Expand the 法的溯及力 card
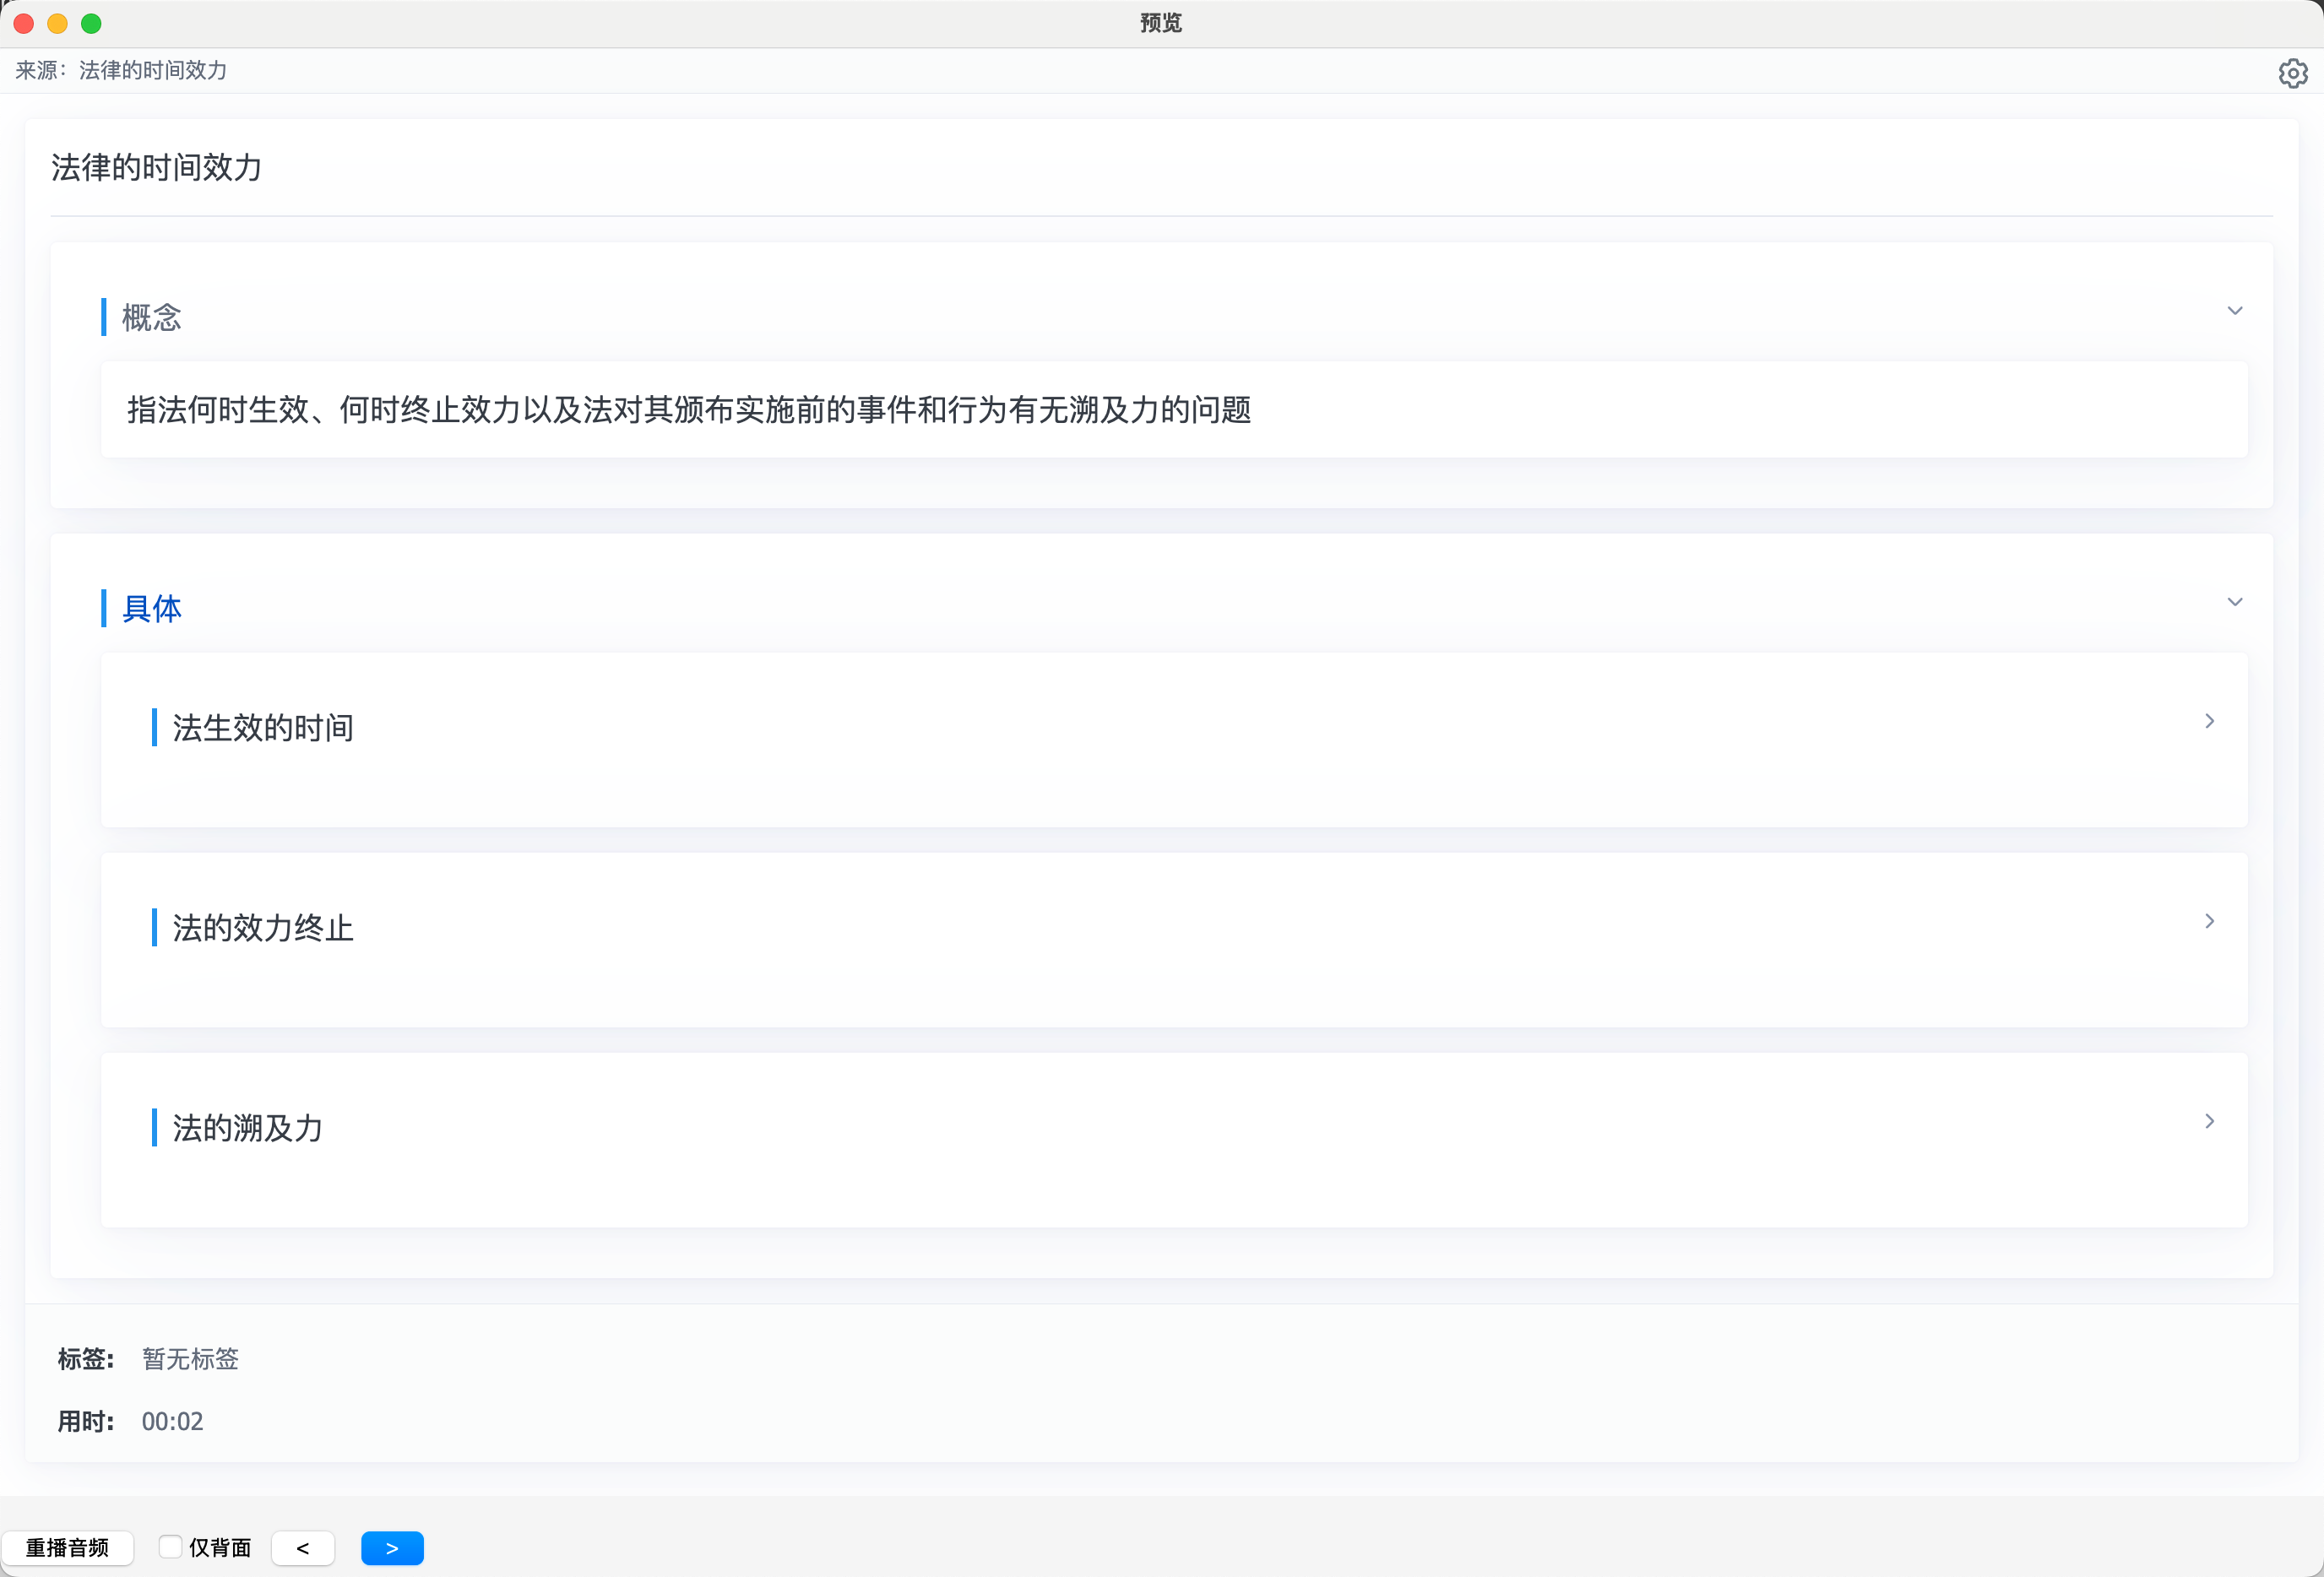 tap(2210, 1121)
